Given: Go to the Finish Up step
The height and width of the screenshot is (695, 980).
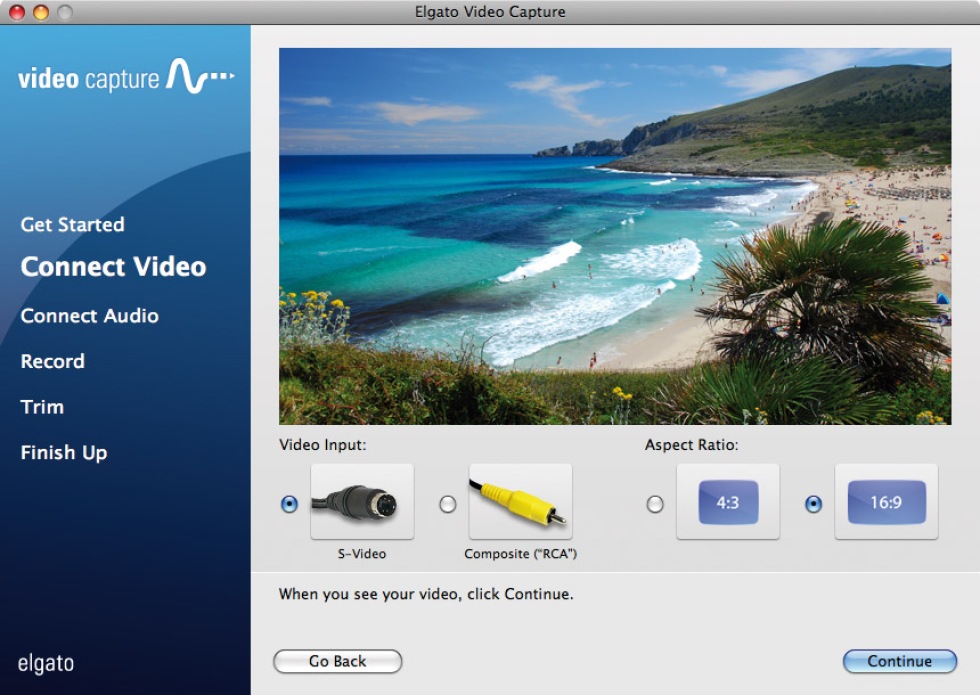Looking at the screenshot, I should (x=64, y=452).
